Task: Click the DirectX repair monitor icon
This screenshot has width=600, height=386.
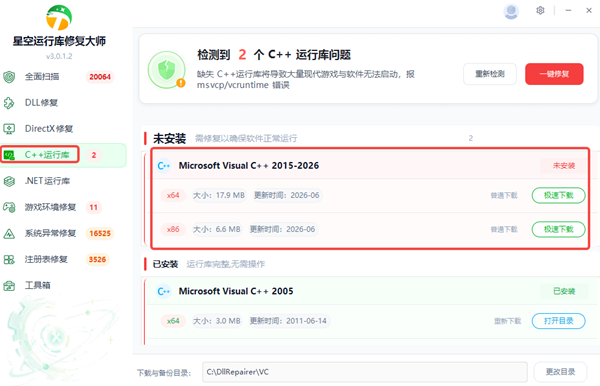Action: pos(9,129)
